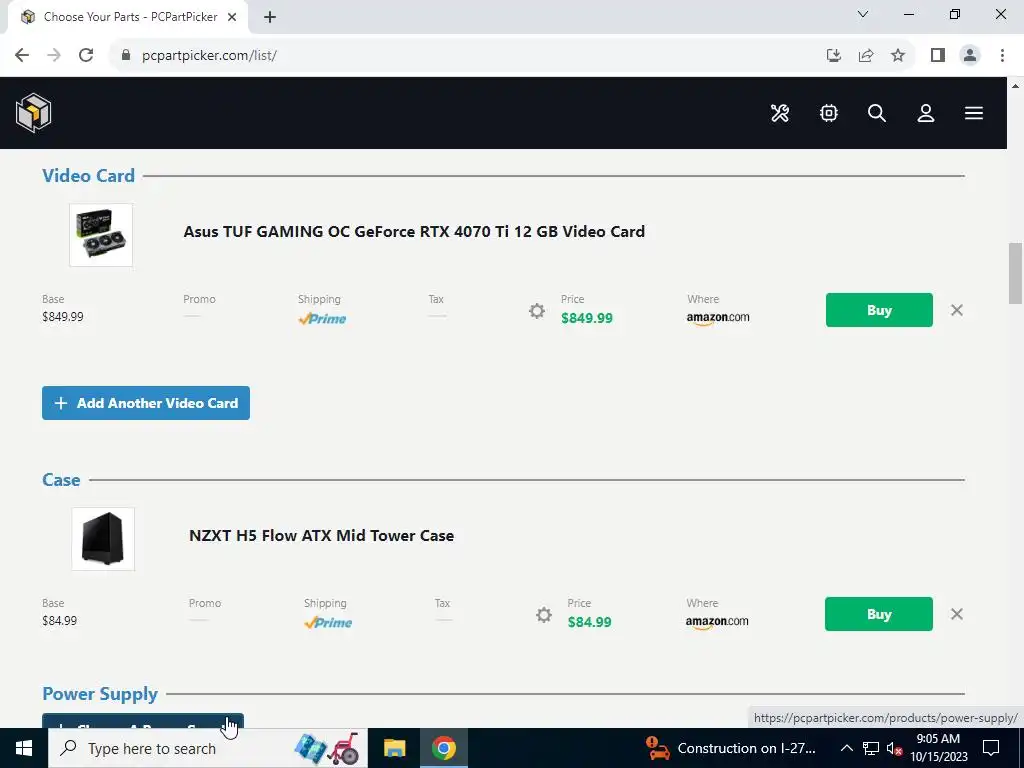This screenshot has height=768, width=1024.
Task: Buy the NZXT H5 Flow case
Action: 878,614
